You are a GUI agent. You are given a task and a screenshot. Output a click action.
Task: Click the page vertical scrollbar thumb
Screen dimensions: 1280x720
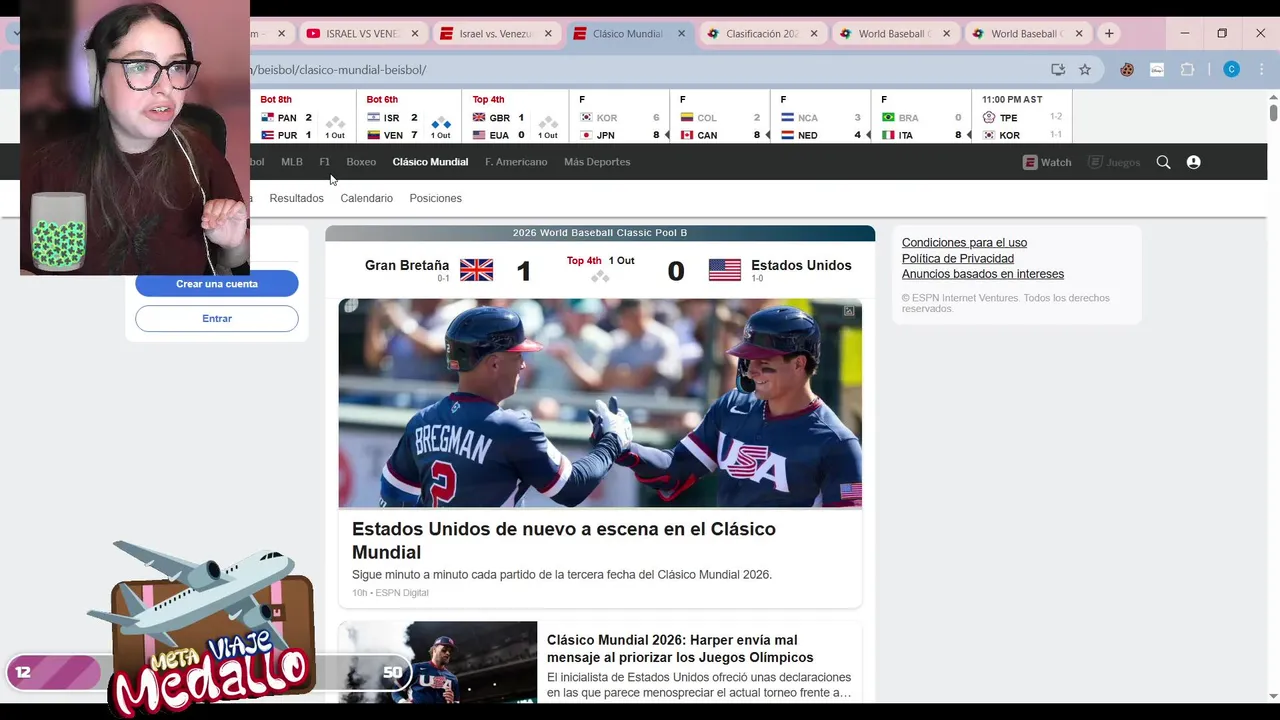pyautogui.click(x=1273, y=113)
